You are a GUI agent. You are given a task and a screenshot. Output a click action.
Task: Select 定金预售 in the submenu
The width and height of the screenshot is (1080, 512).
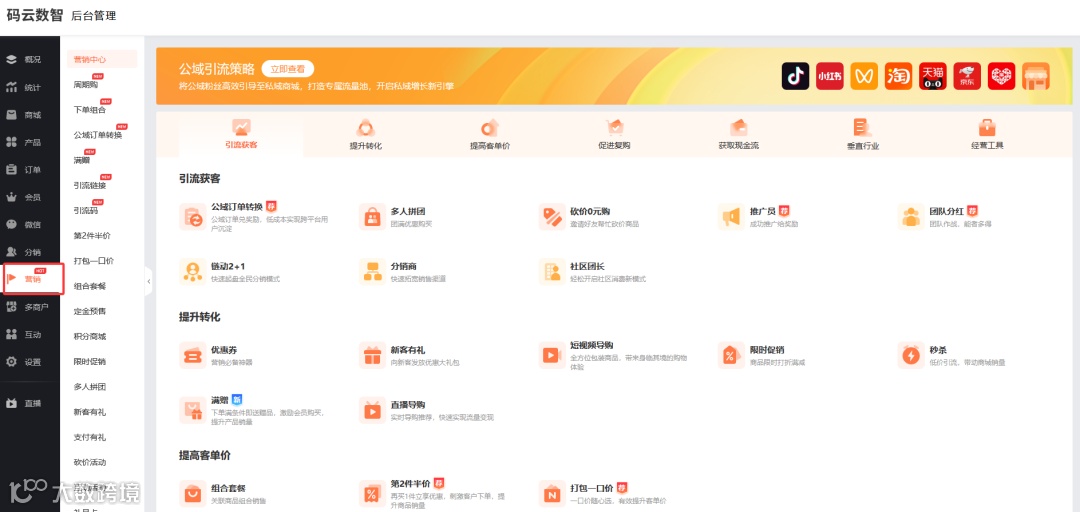pyautogui.click(x=90, y=311)
